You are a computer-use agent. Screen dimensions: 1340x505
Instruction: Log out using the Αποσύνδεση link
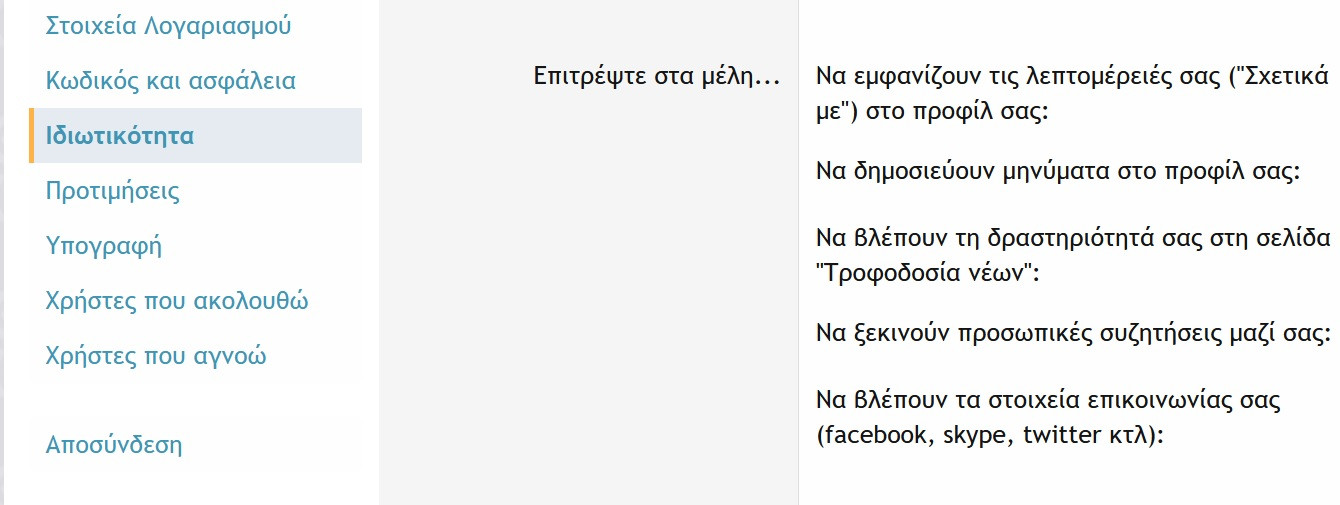click(114, 445)
